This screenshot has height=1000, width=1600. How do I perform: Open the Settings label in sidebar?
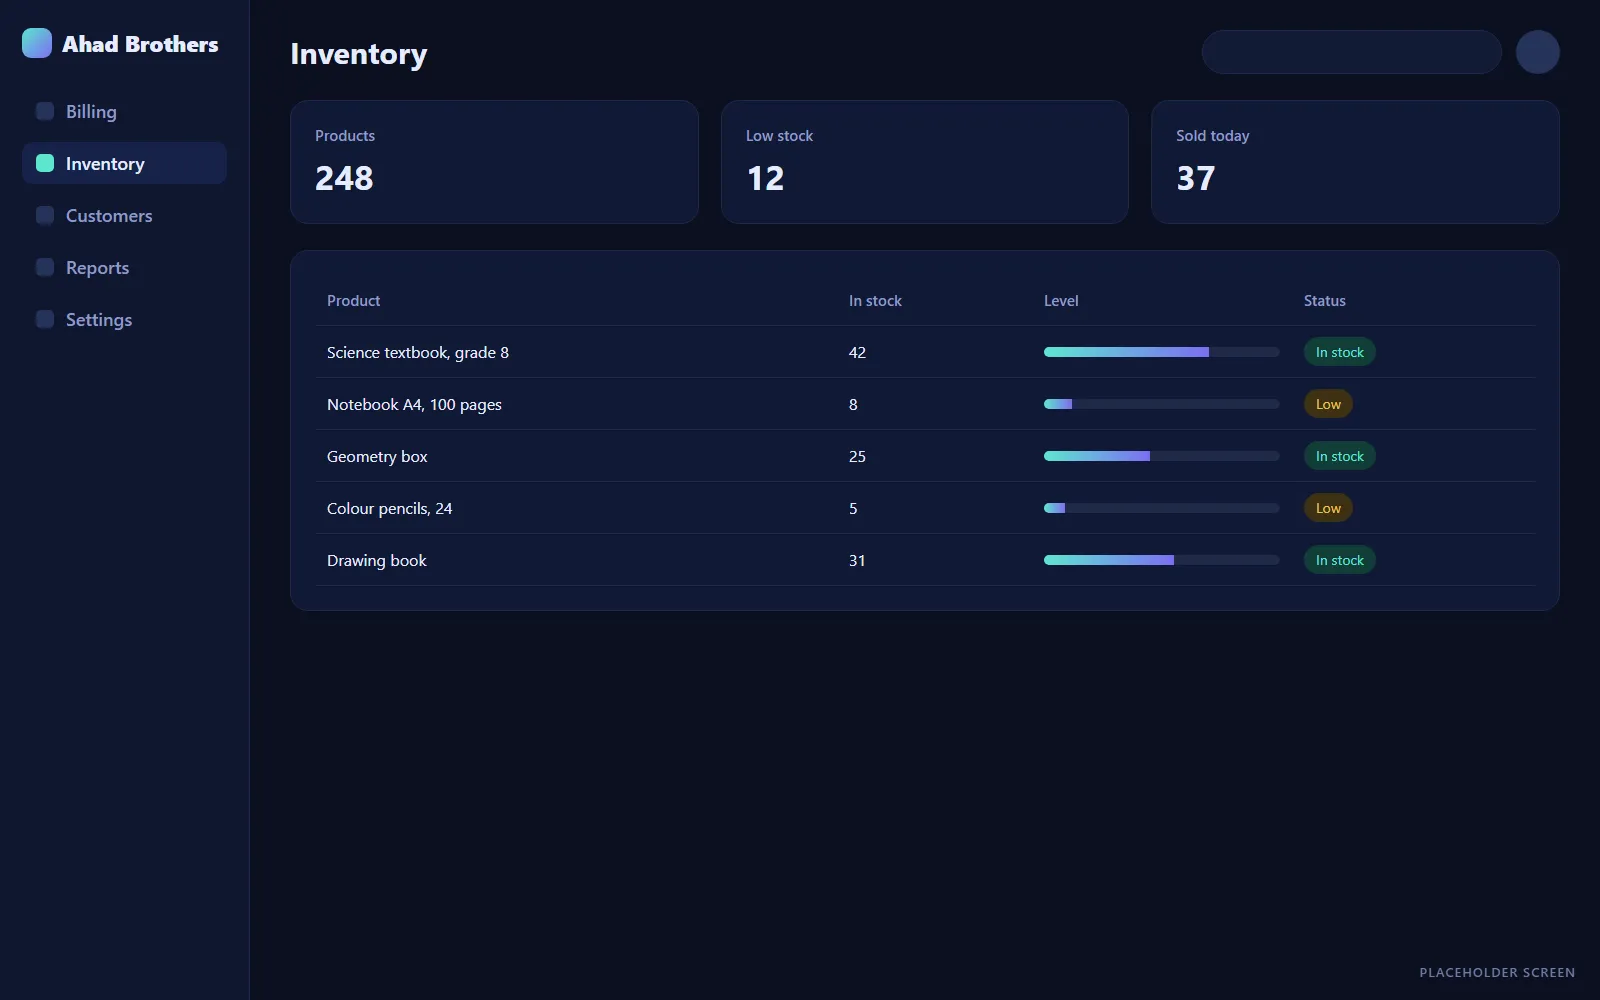99,320
